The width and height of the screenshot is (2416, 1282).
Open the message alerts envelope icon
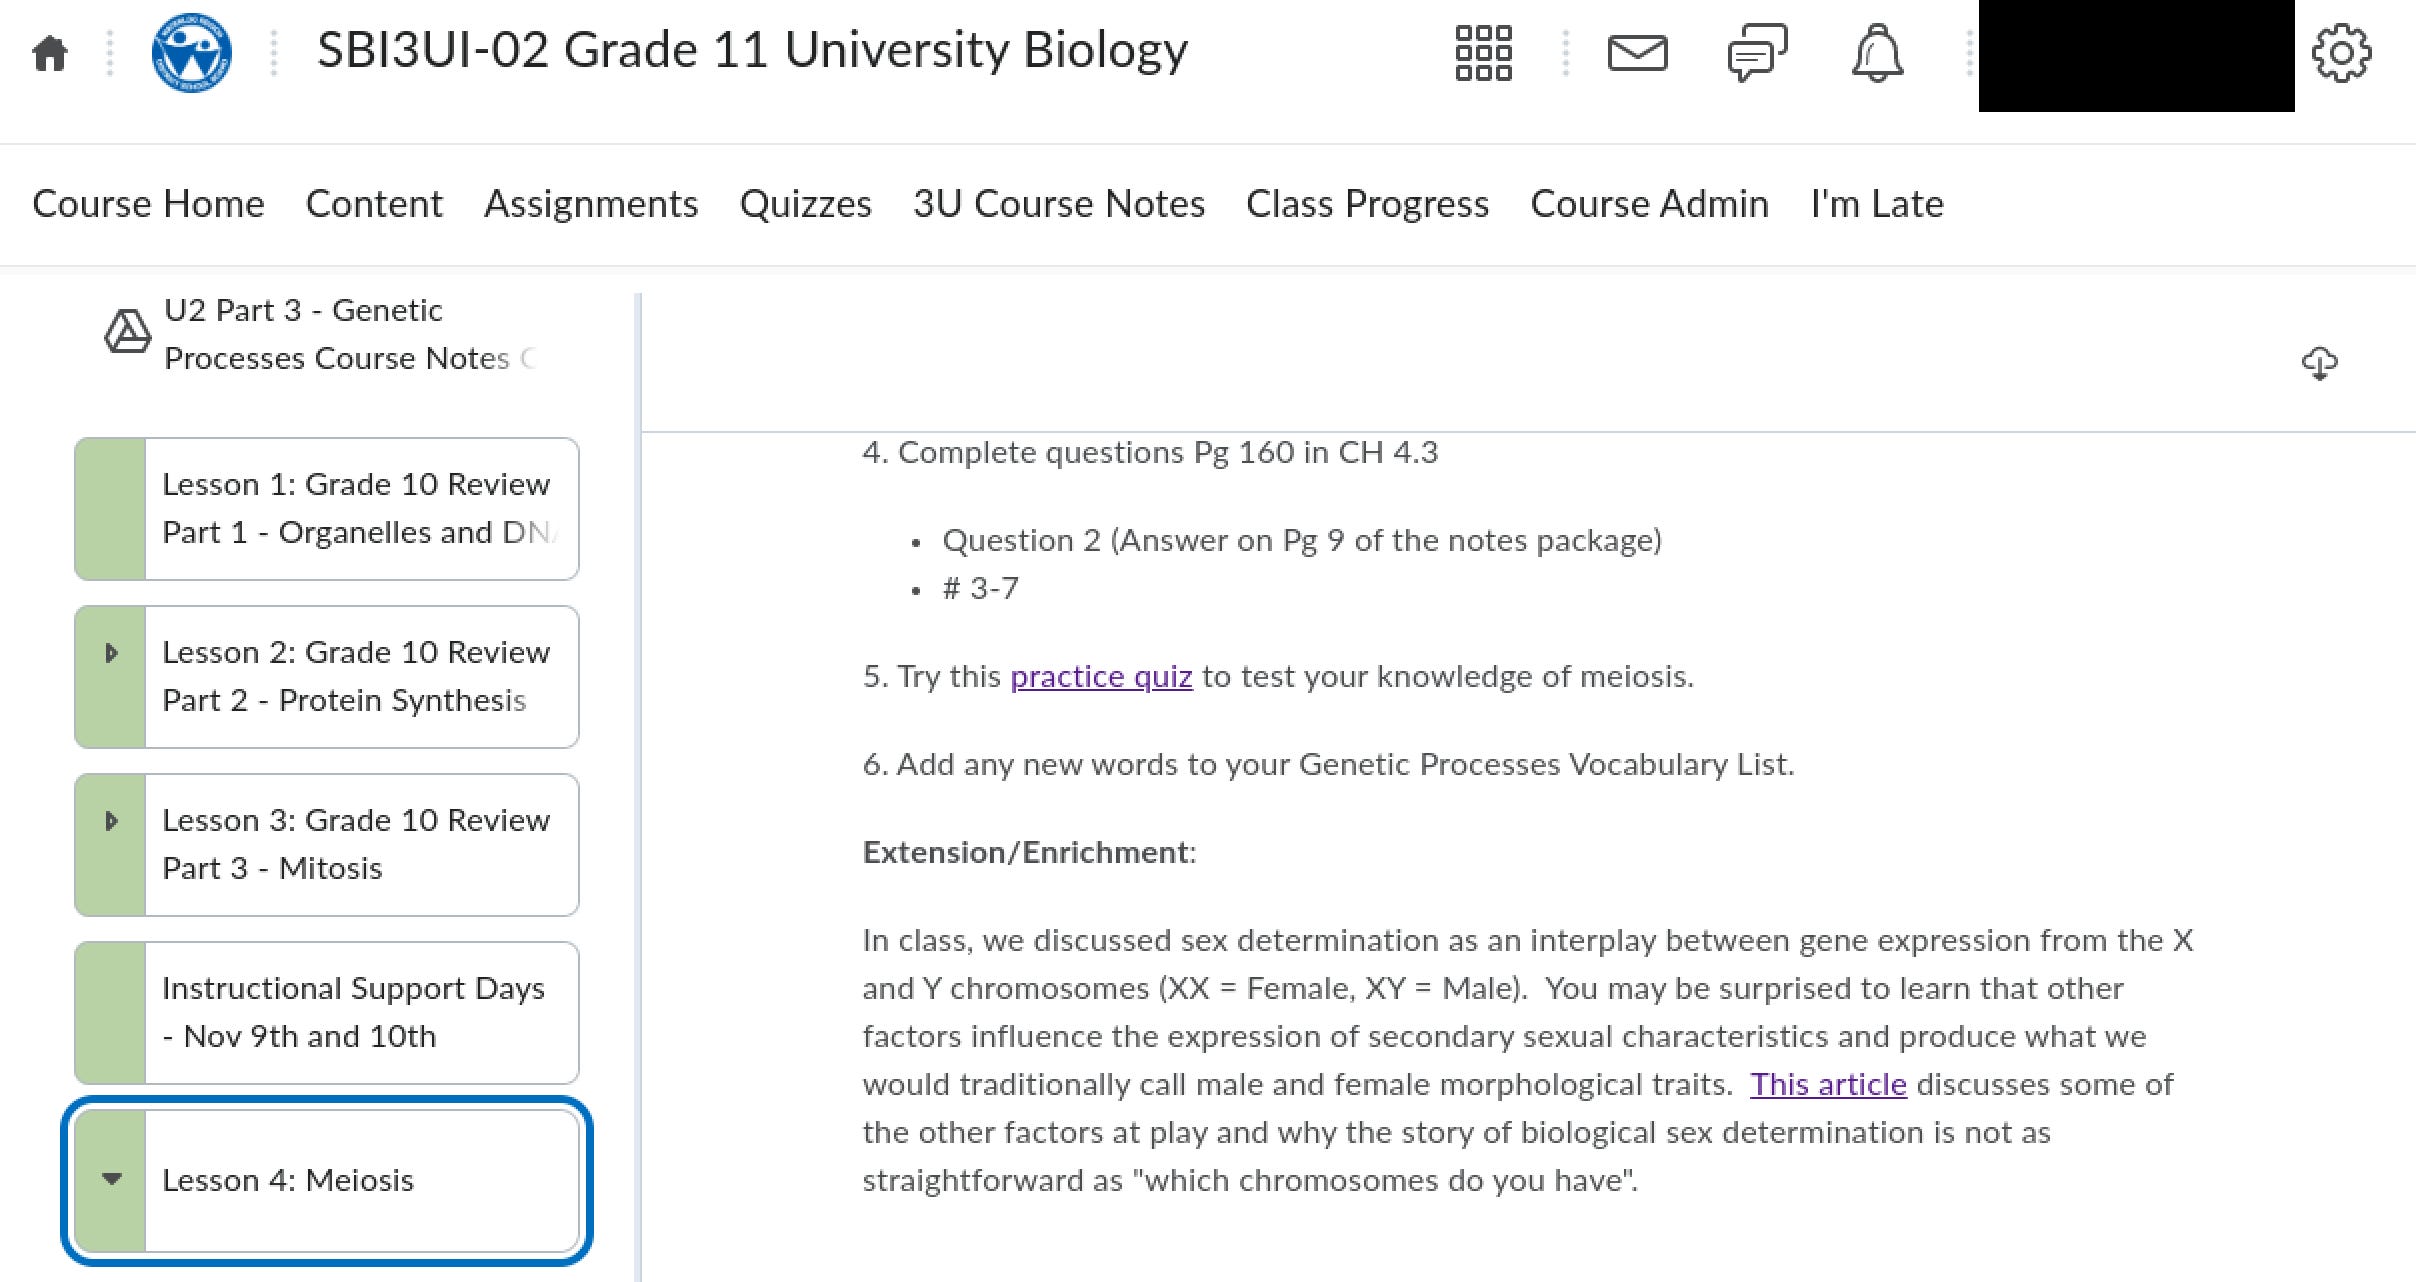coord(1637,53)
